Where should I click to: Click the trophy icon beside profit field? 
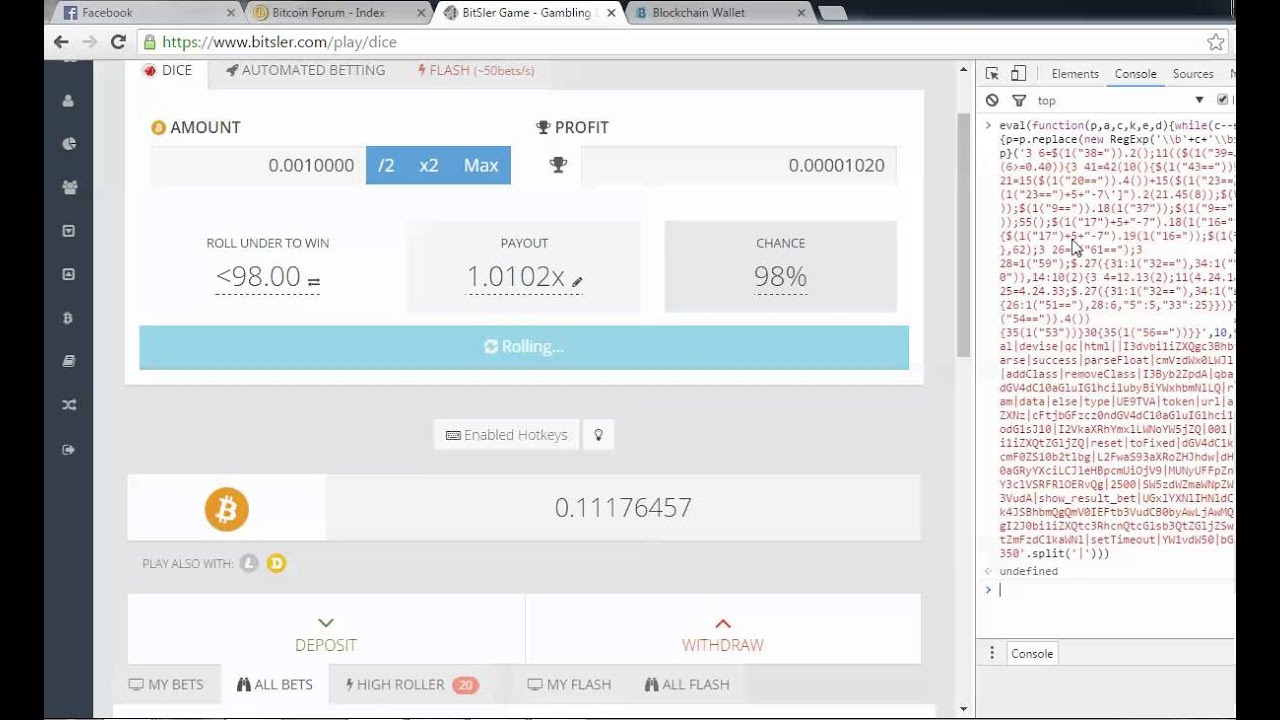pyautogui.click(x=558, y=165)
